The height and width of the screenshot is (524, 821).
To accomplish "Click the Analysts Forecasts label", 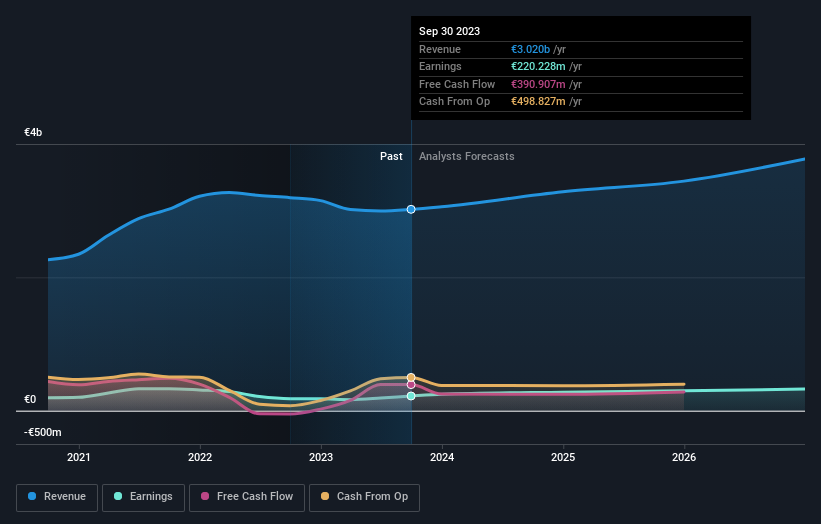I will (467, 157).
